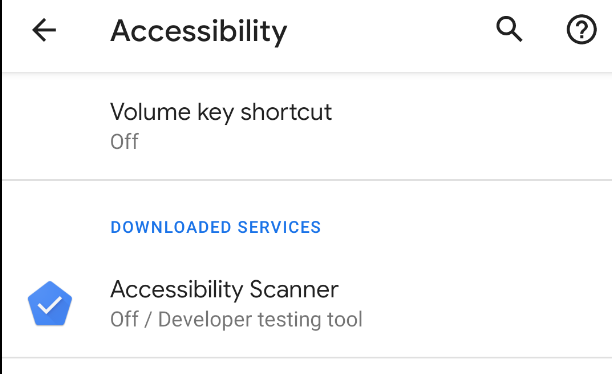612x374 pixels.
Task: Click the Off status under Volume key shortcut
Action: coord(124,142)
